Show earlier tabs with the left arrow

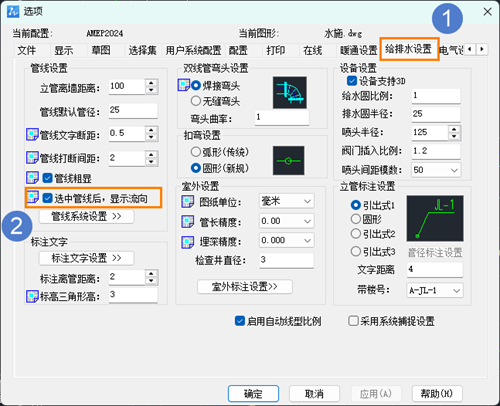click(x=470, y=49)
